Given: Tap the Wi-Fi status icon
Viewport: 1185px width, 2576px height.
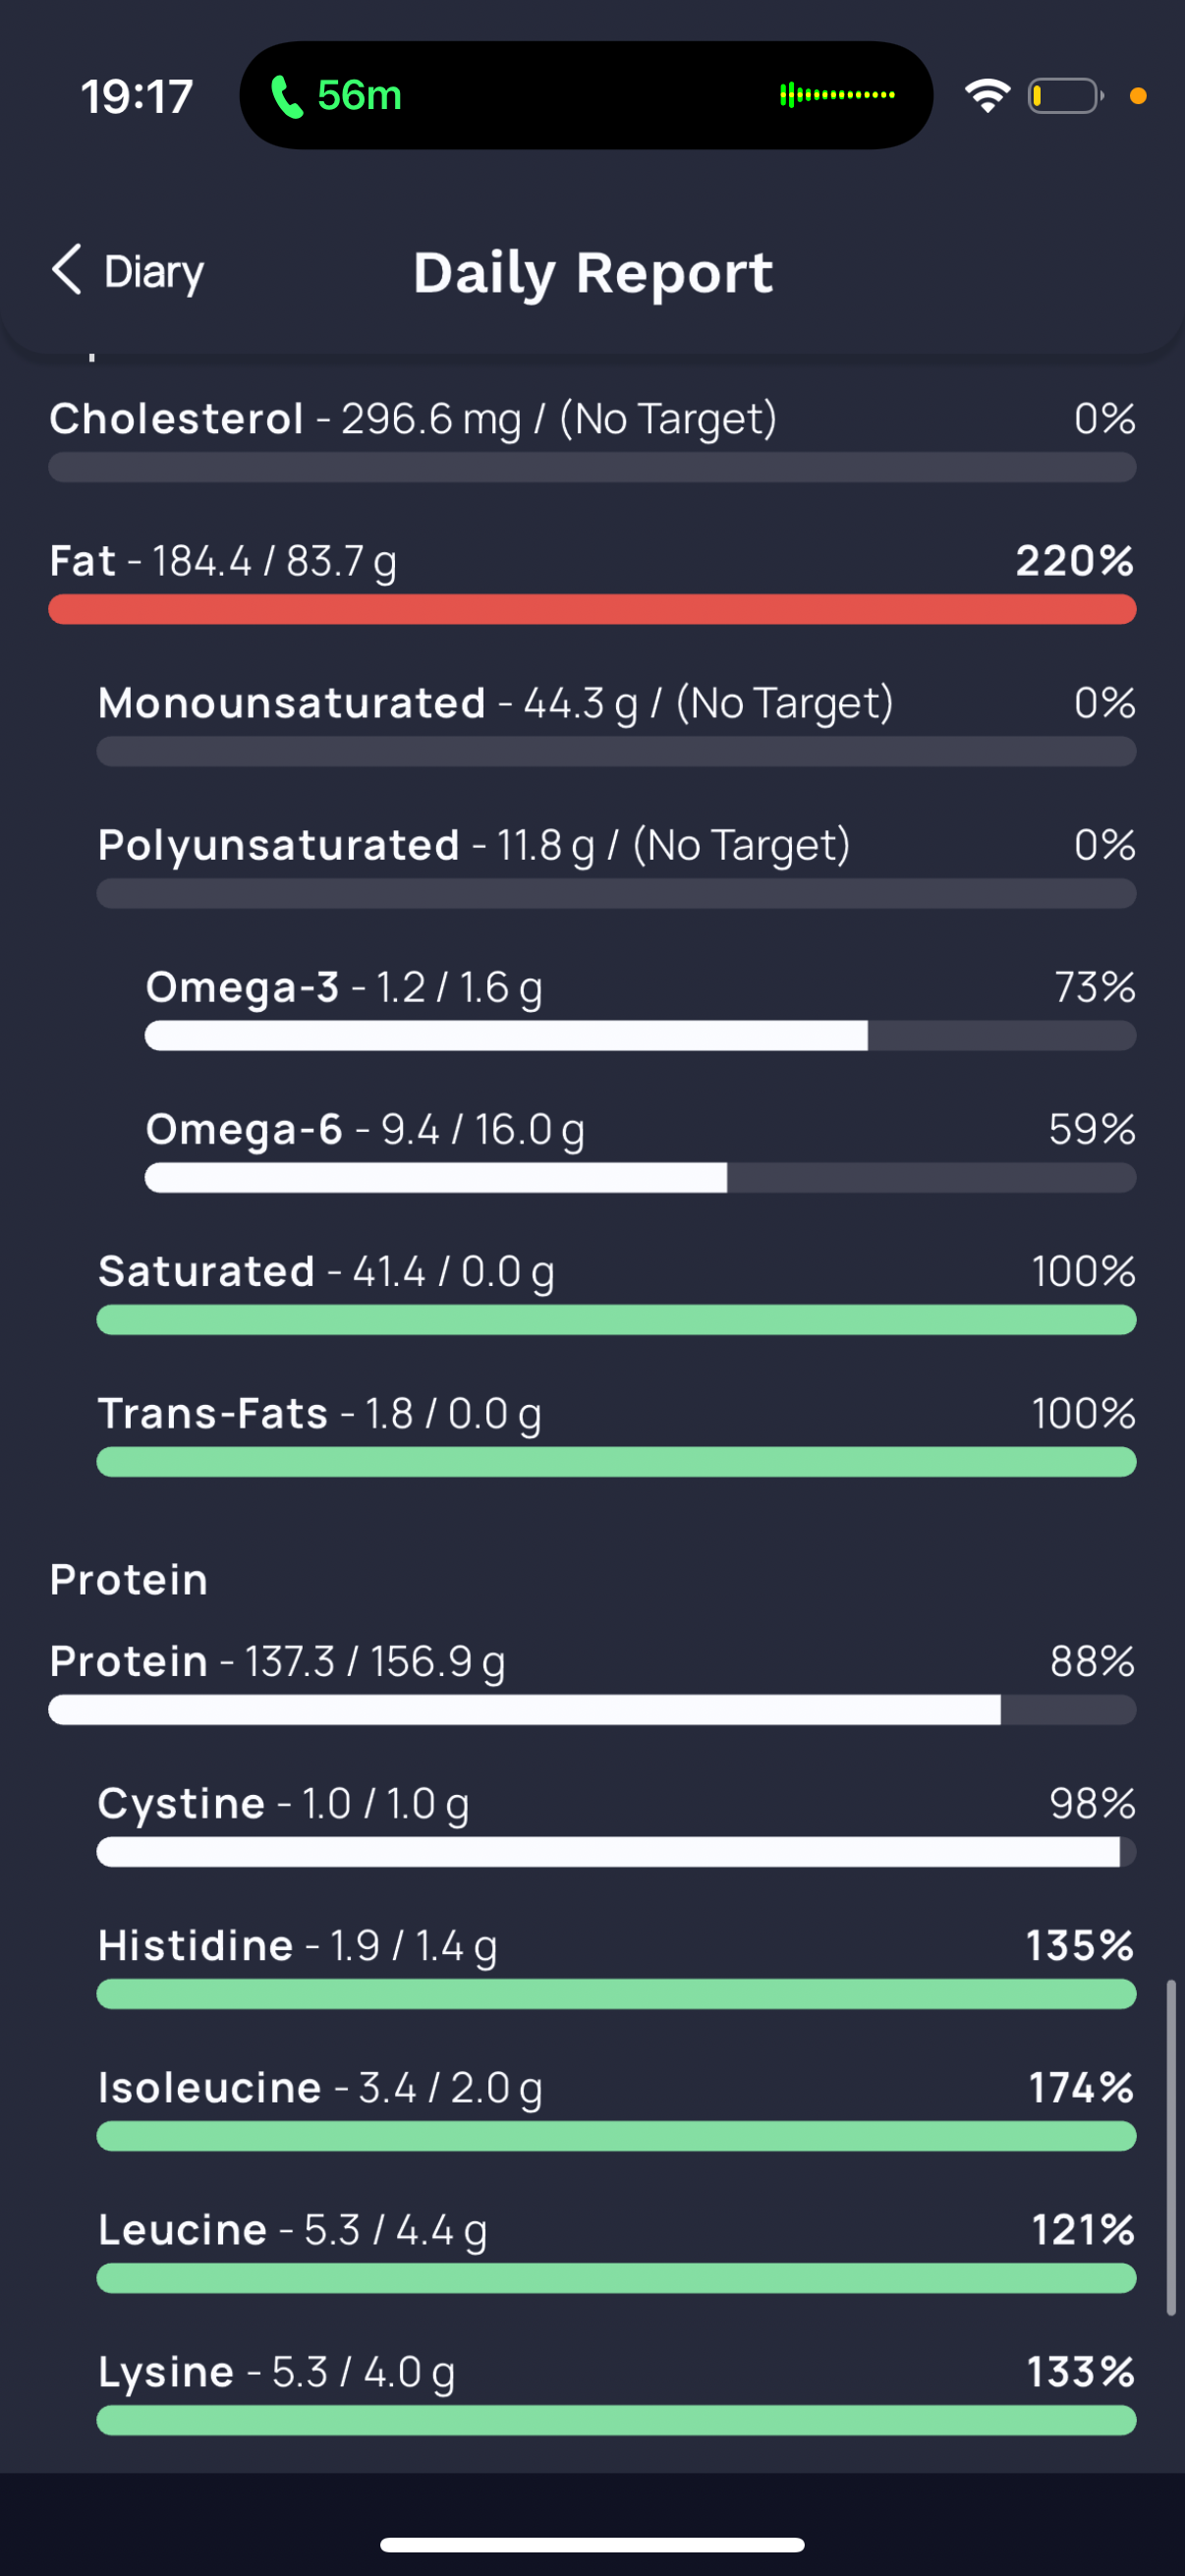Looking at the screenshot, I should (987, 96).
